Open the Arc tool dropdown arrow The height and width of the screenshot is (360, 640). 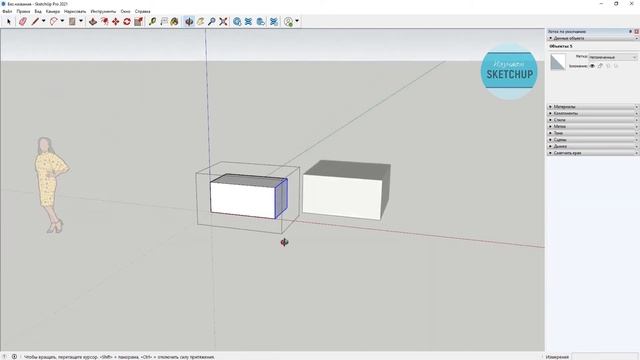coord(62,21)
